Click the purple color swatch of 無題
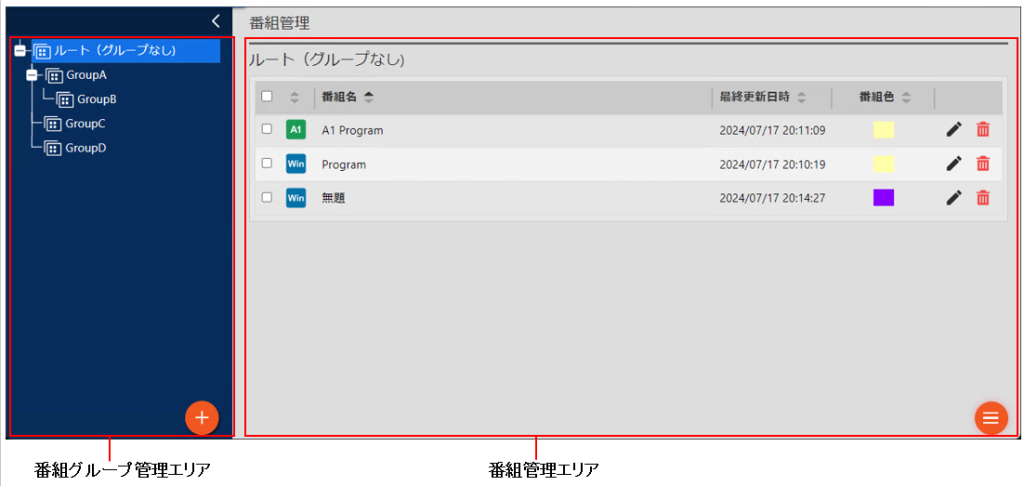This screenshot has height=486, width=1024. 884,198
